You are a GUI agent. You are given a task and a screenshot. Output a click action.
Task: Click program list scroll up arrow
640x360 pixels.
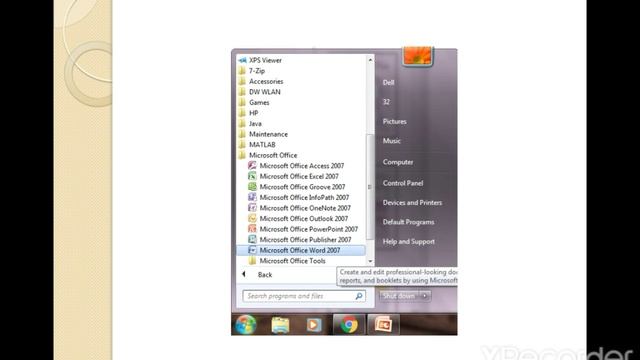(x=370, y=60)
